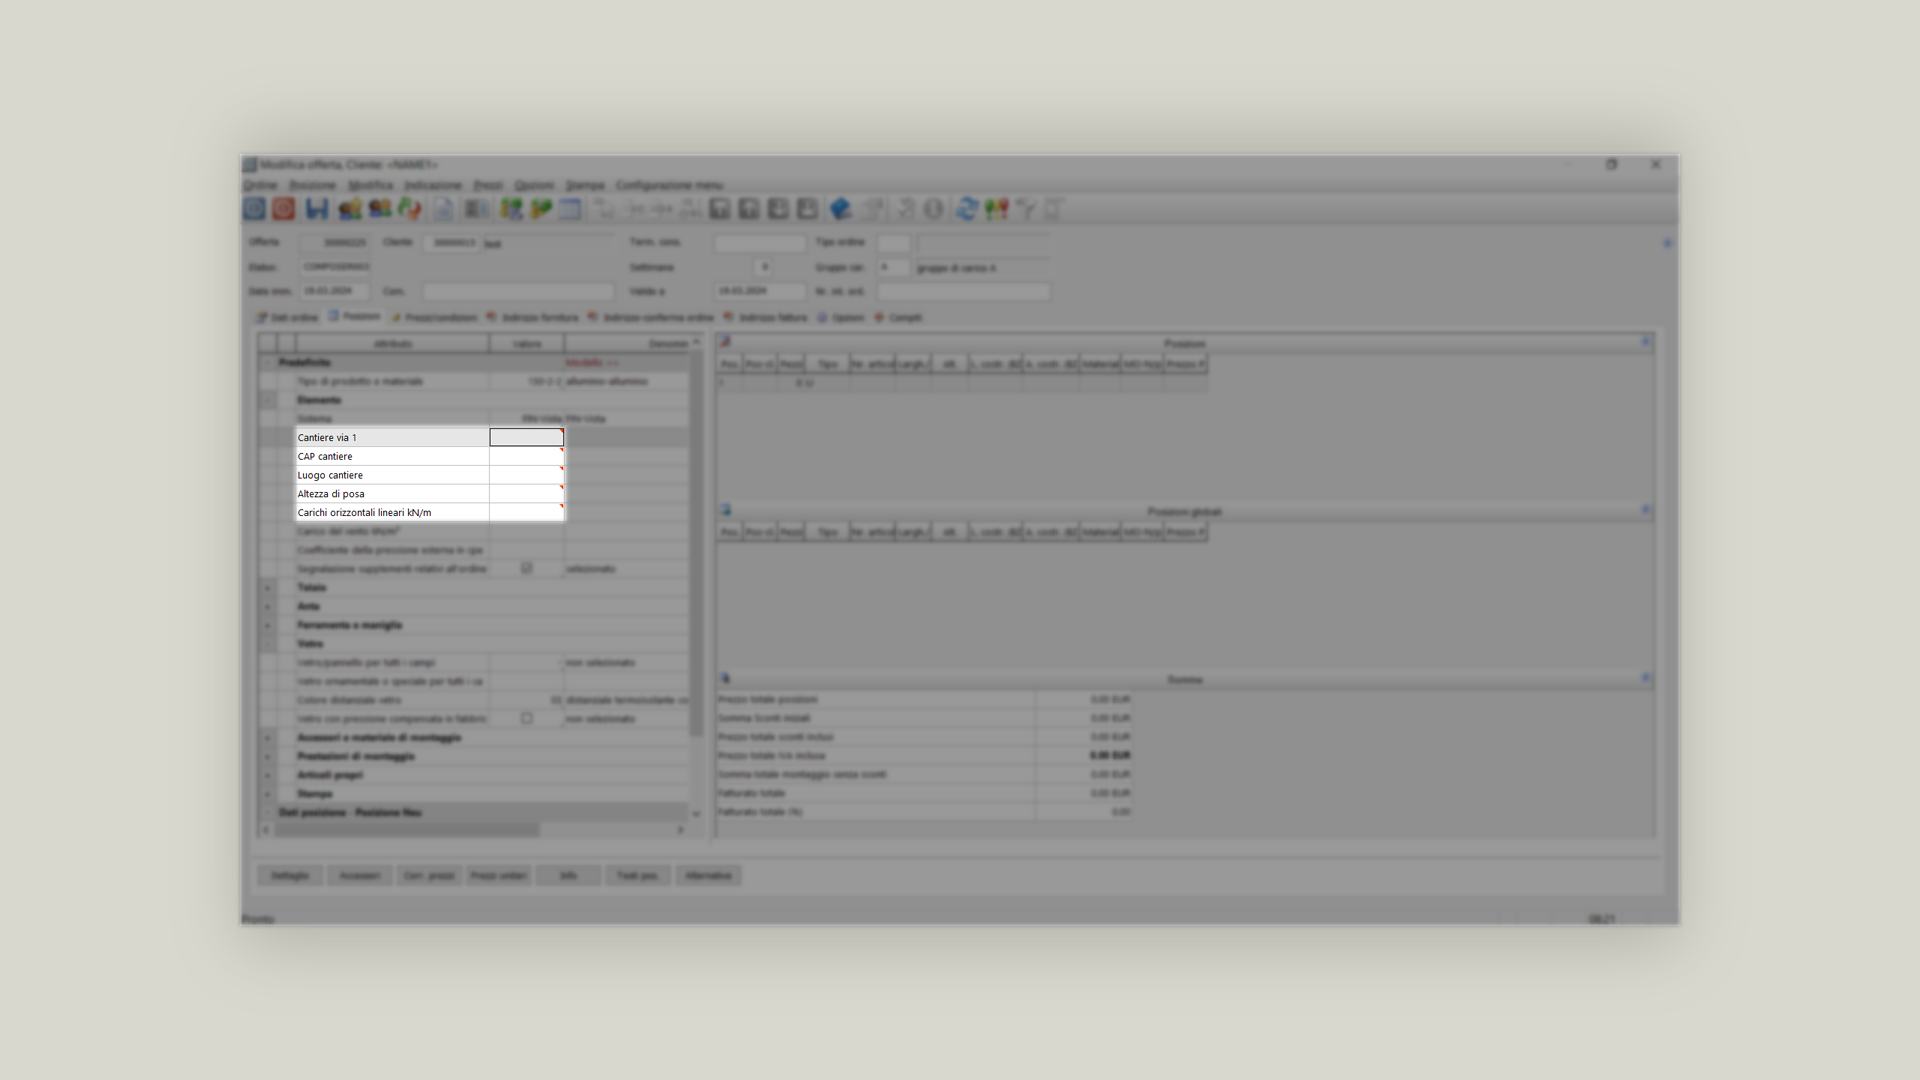
Task: Expand the Articoli propri group
Action: coord(267,775)
